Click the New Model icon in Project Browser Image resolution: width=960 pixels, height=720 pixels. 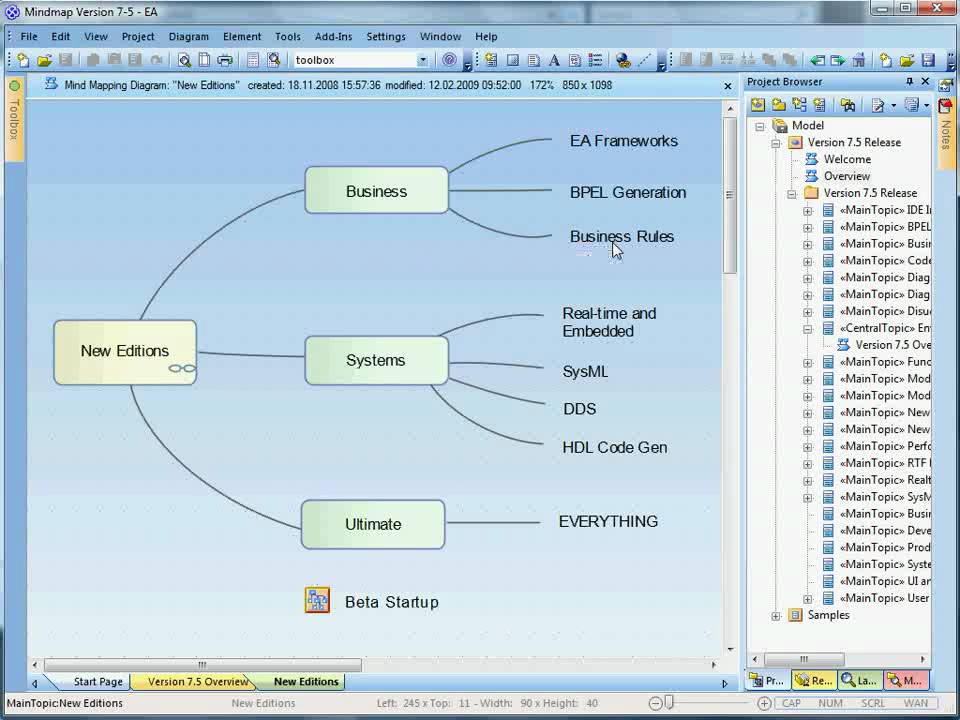point(758,105)
